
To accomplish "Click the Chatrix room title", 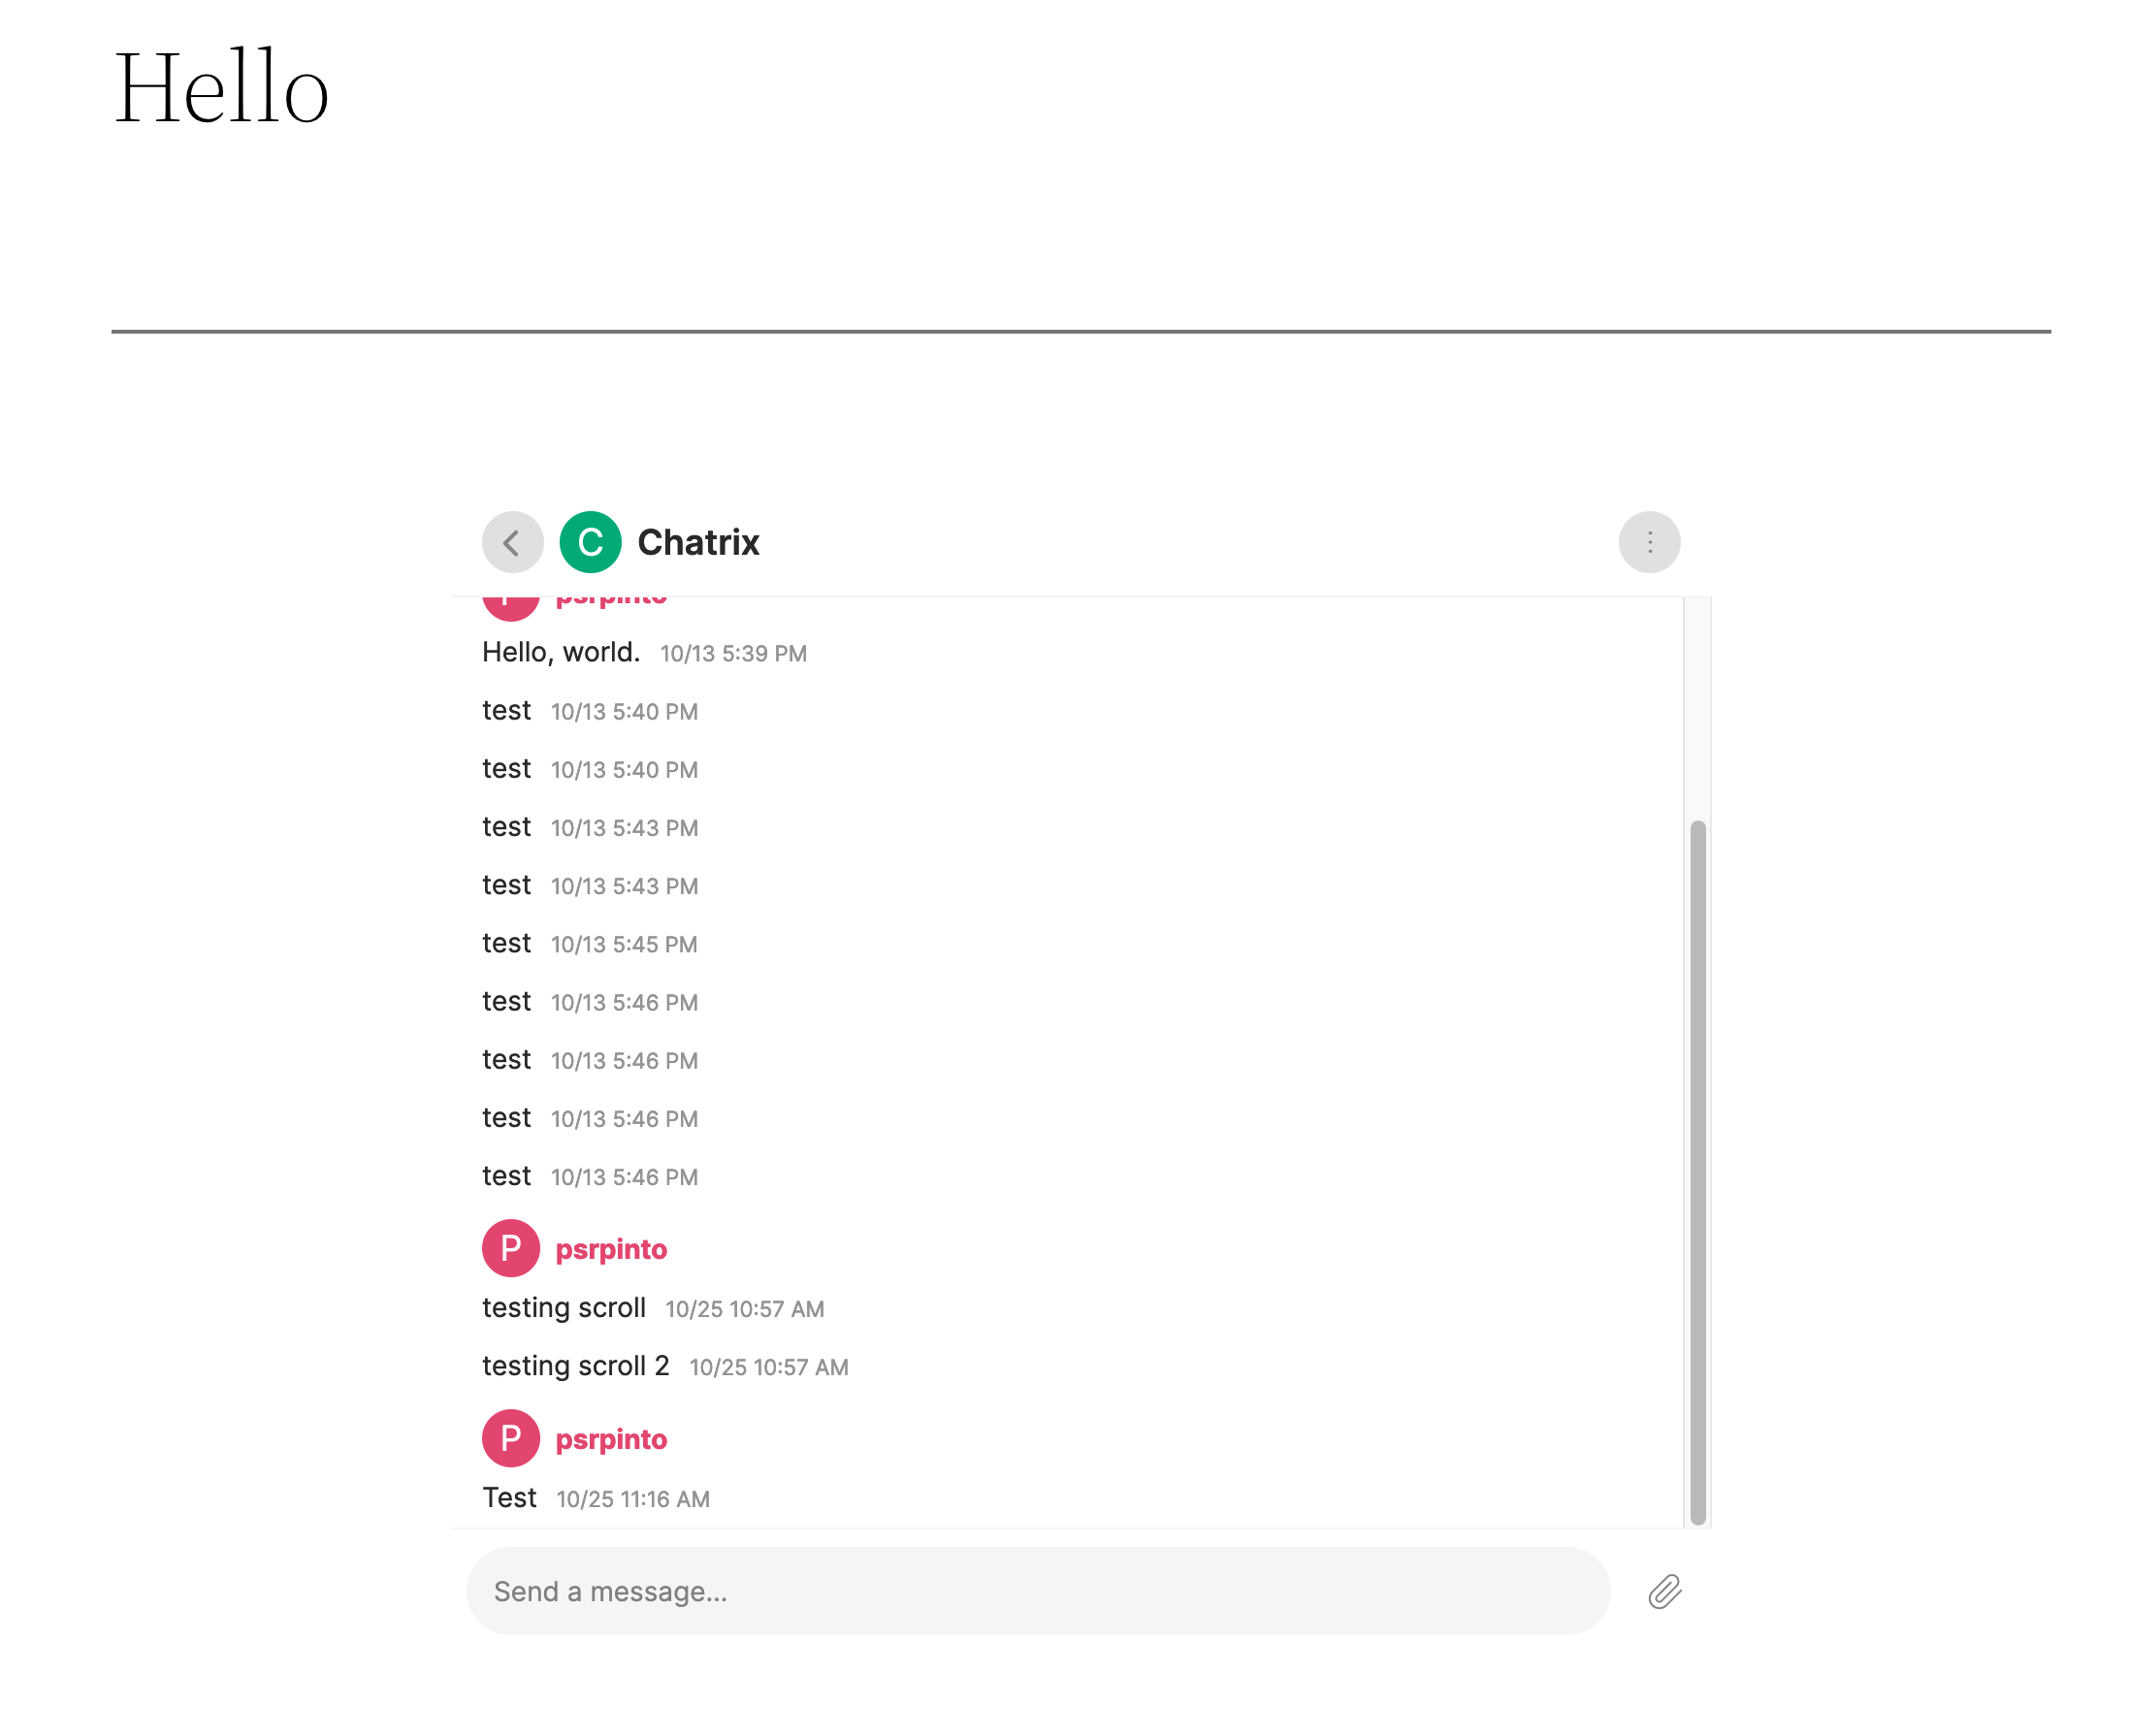I will coord(698,541).
